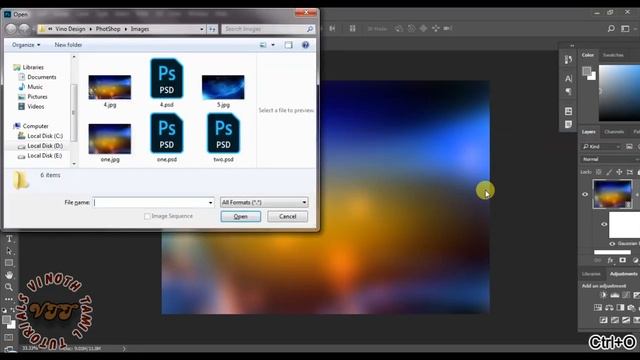Viewport: 640px width, 360px height.
Task: Select the Rectangle shape tool
Action: [9, 263]
